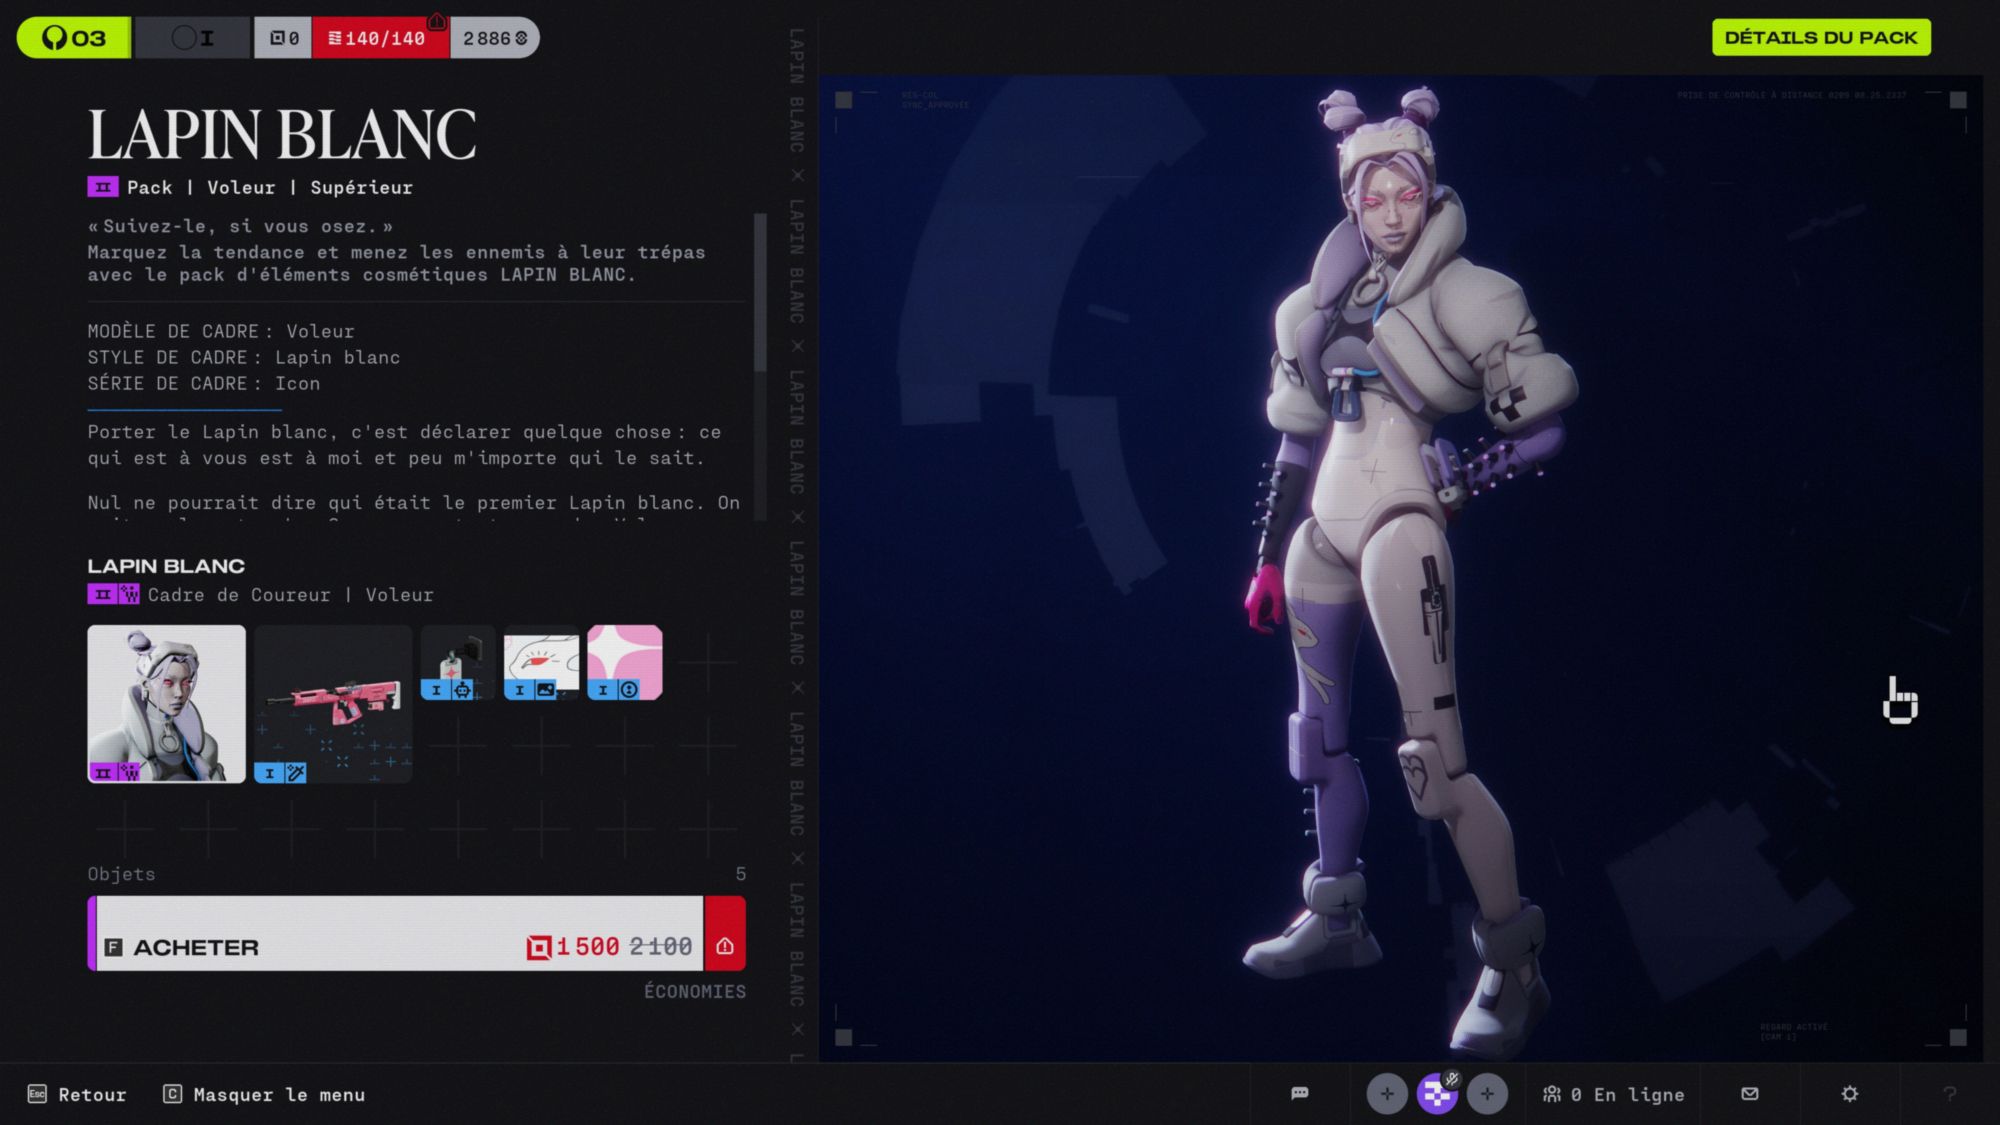This screenshot has height=1125, width=2000.
Task: Select the white background image item thumbnail
Action: tap(541, 662)
